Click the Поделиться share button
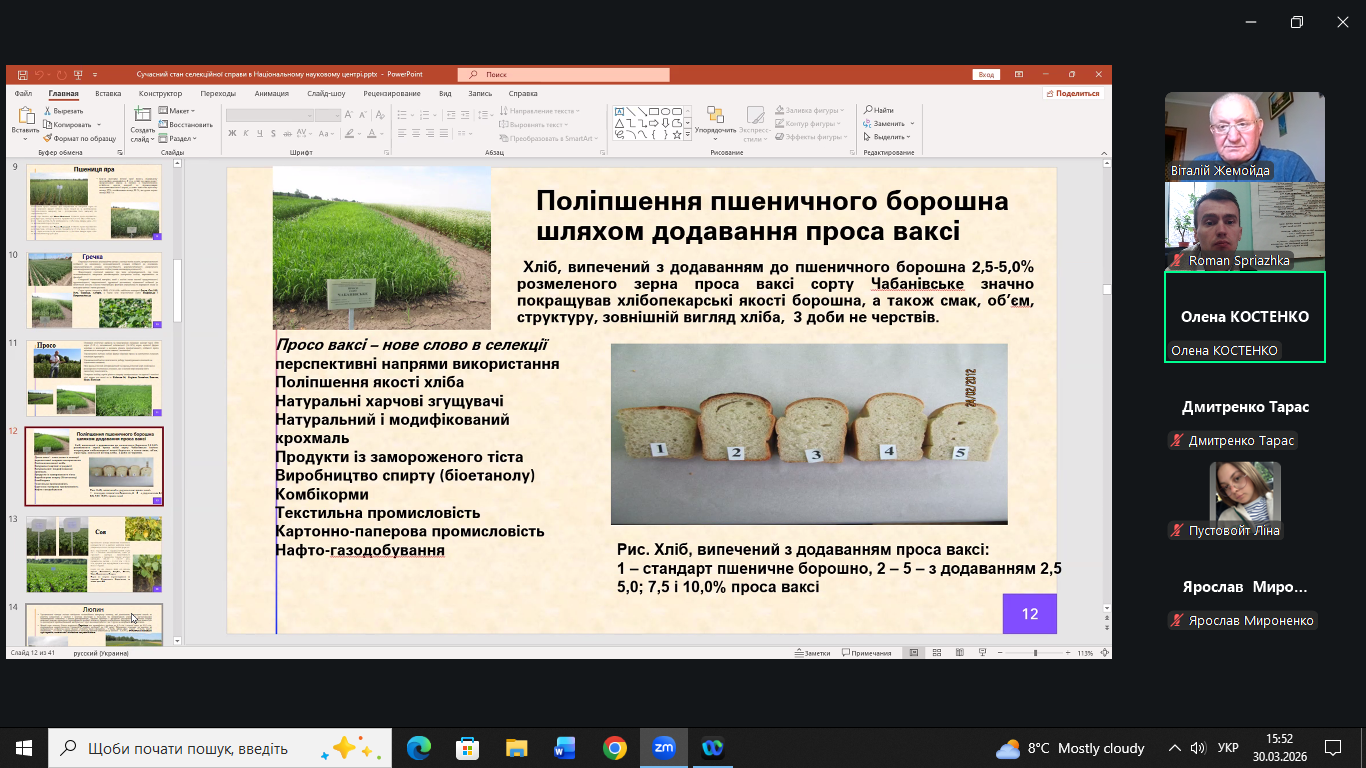The height and width of the screenshot is (768, 1366). pos(1073,93)
